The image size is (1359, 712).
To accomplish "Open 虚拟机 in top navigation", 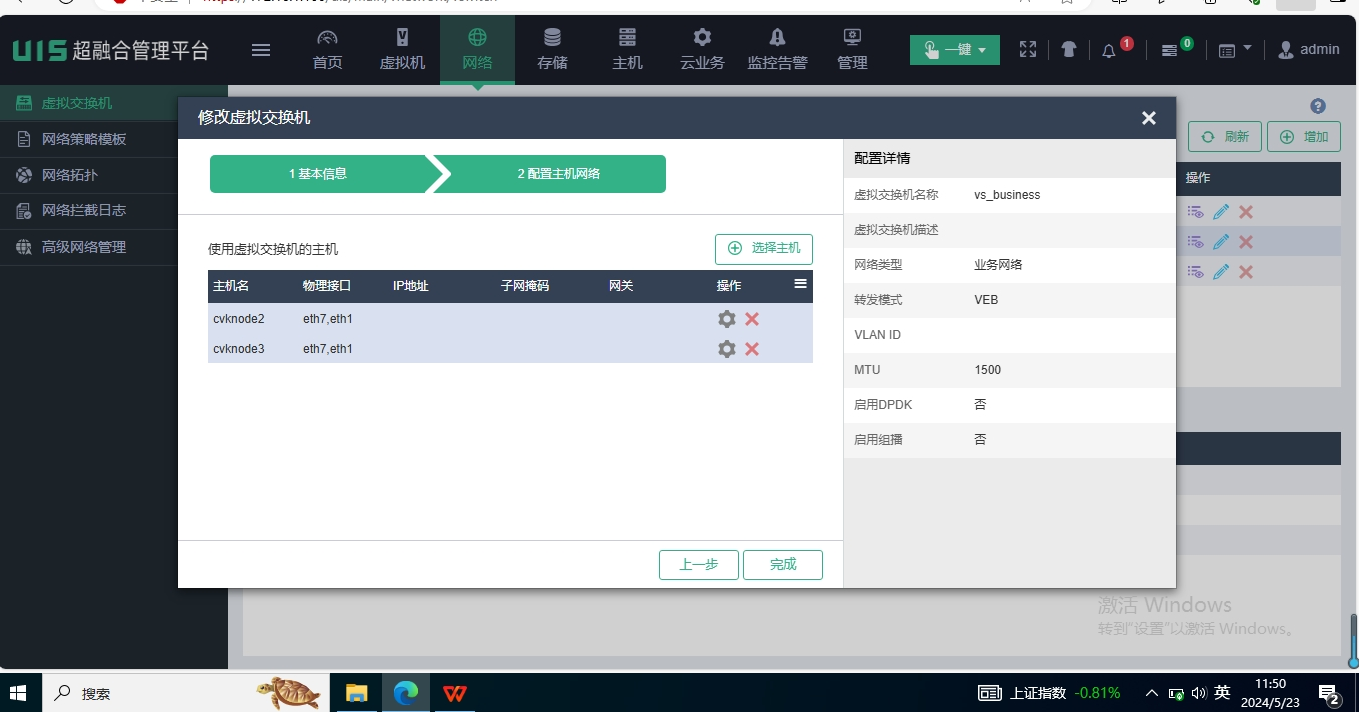I will [402, 50].
